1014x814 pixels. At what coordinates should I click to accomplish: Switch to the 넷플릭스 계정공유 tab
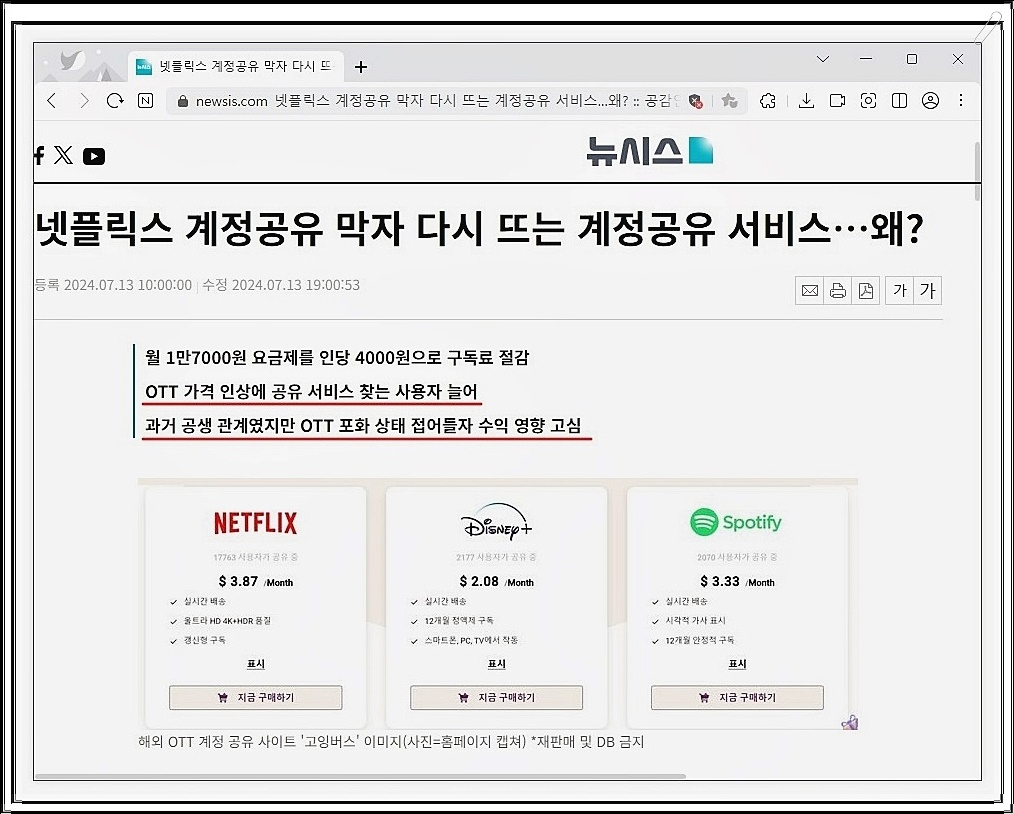[236, 66]
